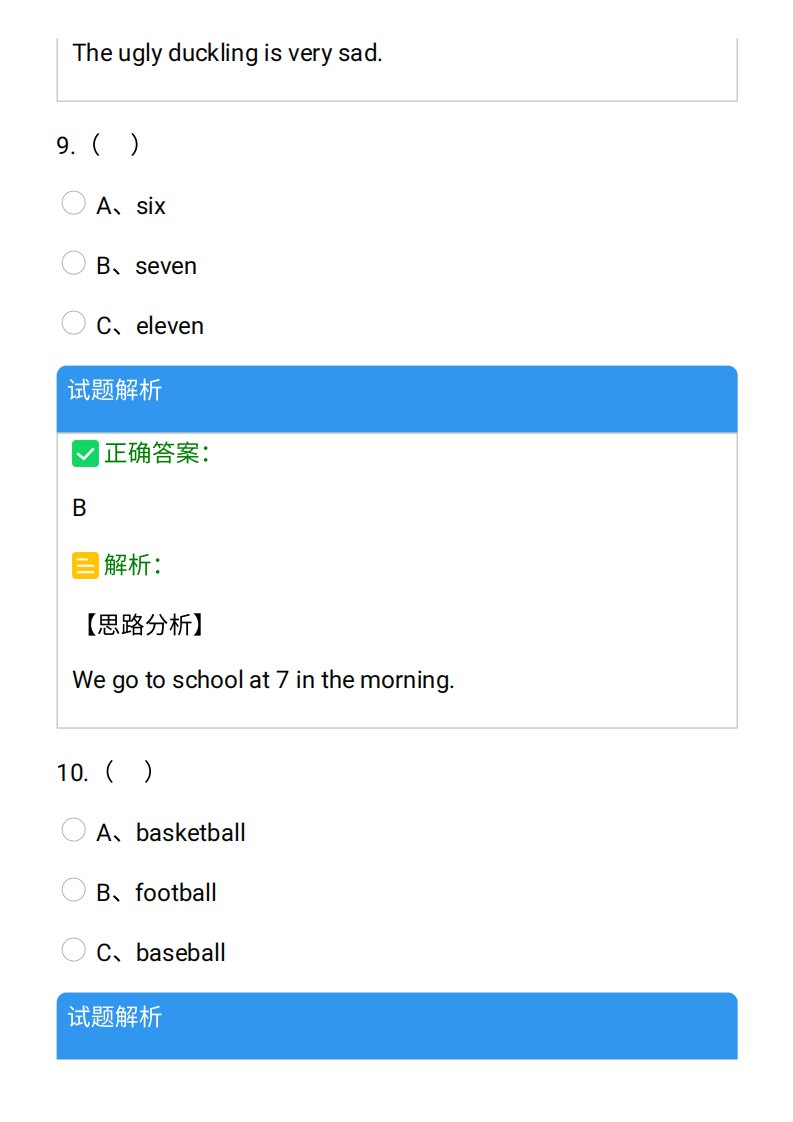Image resolution: width=793 pixels, height=1122 pixels.
Task: Click the 'football' option label
Action: click(x=176, y=892)
